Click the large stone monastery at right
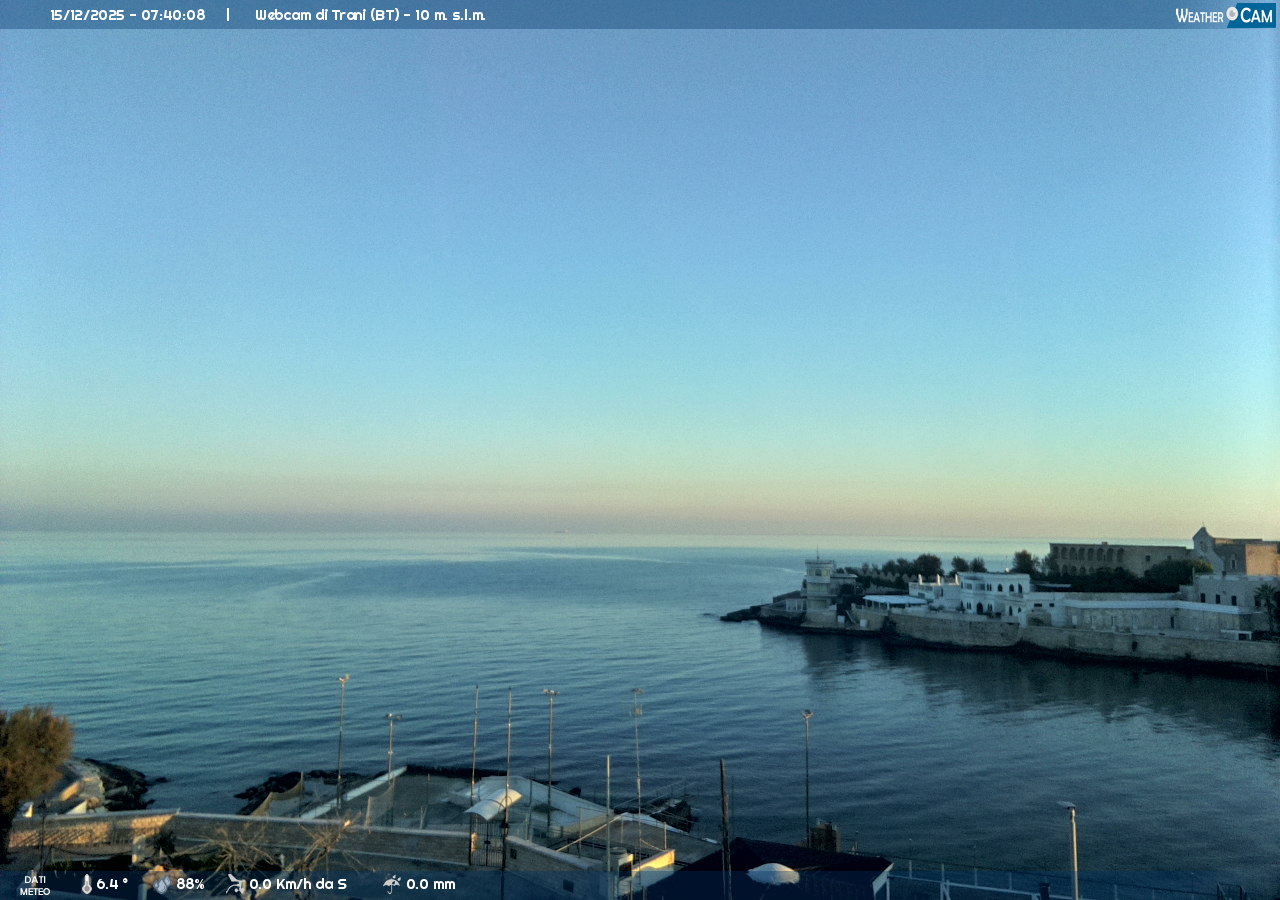1280x900 pixels. pyautogui.click(x=1117, y=558)
